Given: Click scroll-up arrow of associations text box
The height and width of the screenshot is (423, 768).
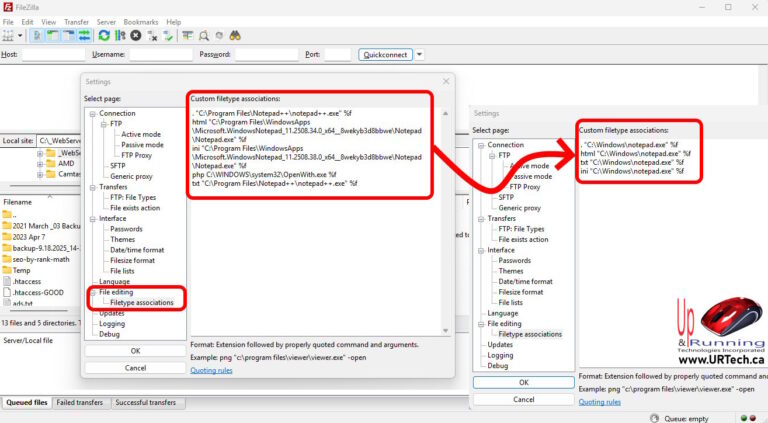Looking at the screenshot, I should [x=445, y=114].
